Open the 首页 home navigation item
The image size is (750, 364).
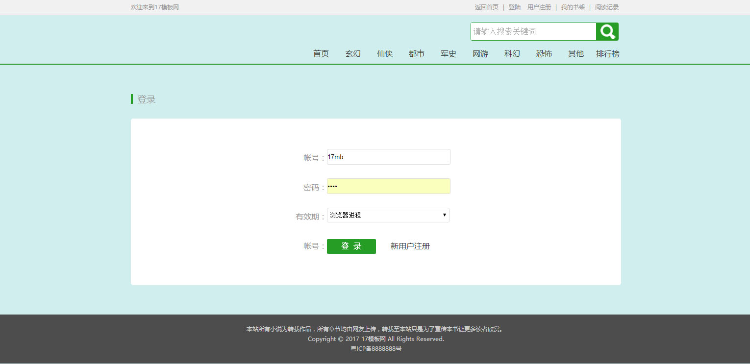(x=321, y=54)
